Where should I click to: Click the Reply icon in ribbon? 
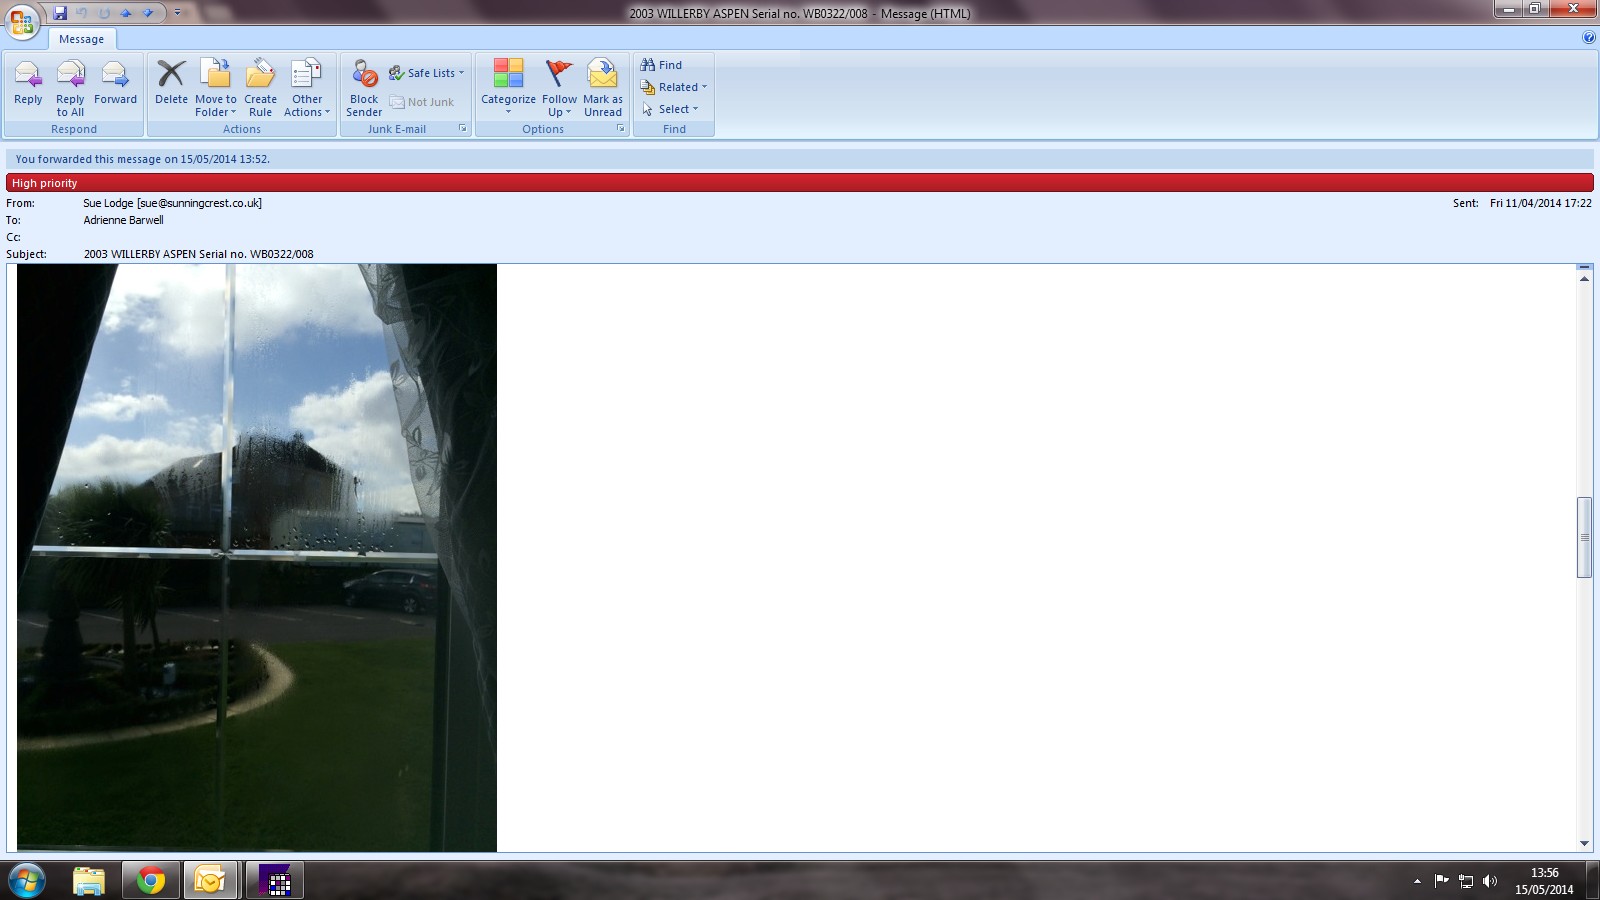point(28,76)
